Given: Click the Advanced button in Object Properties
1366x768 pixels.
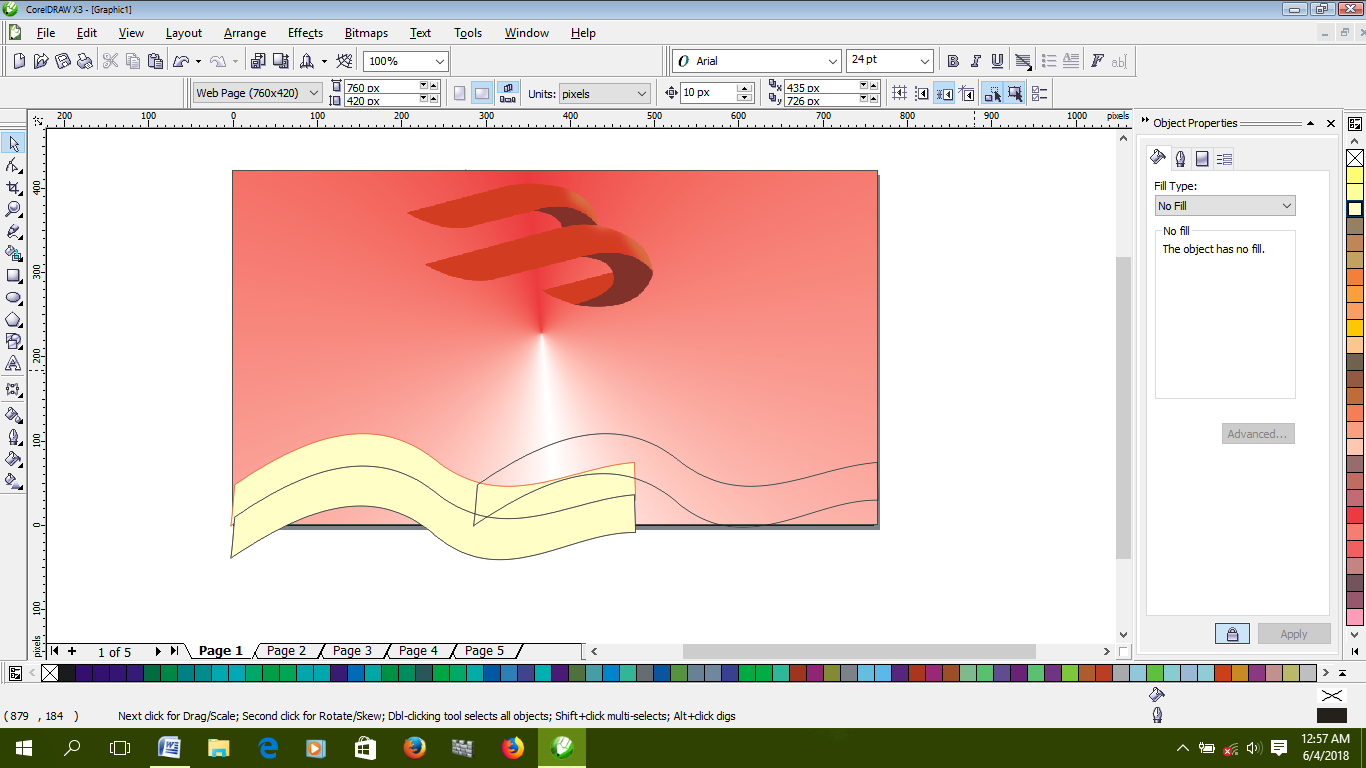Looking at the screenshot, I should [x=1258, y=433].
